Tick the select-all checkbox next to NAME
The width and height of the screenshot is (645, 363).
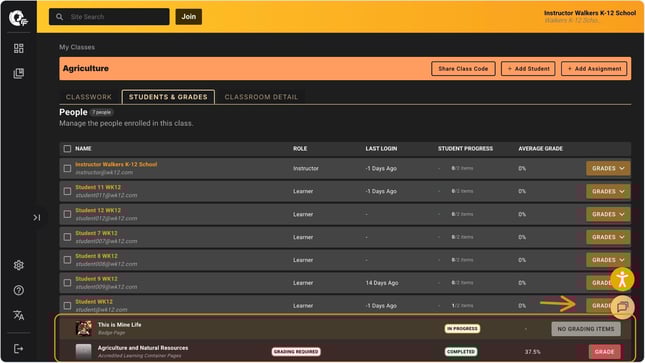[x=67, y=149]
